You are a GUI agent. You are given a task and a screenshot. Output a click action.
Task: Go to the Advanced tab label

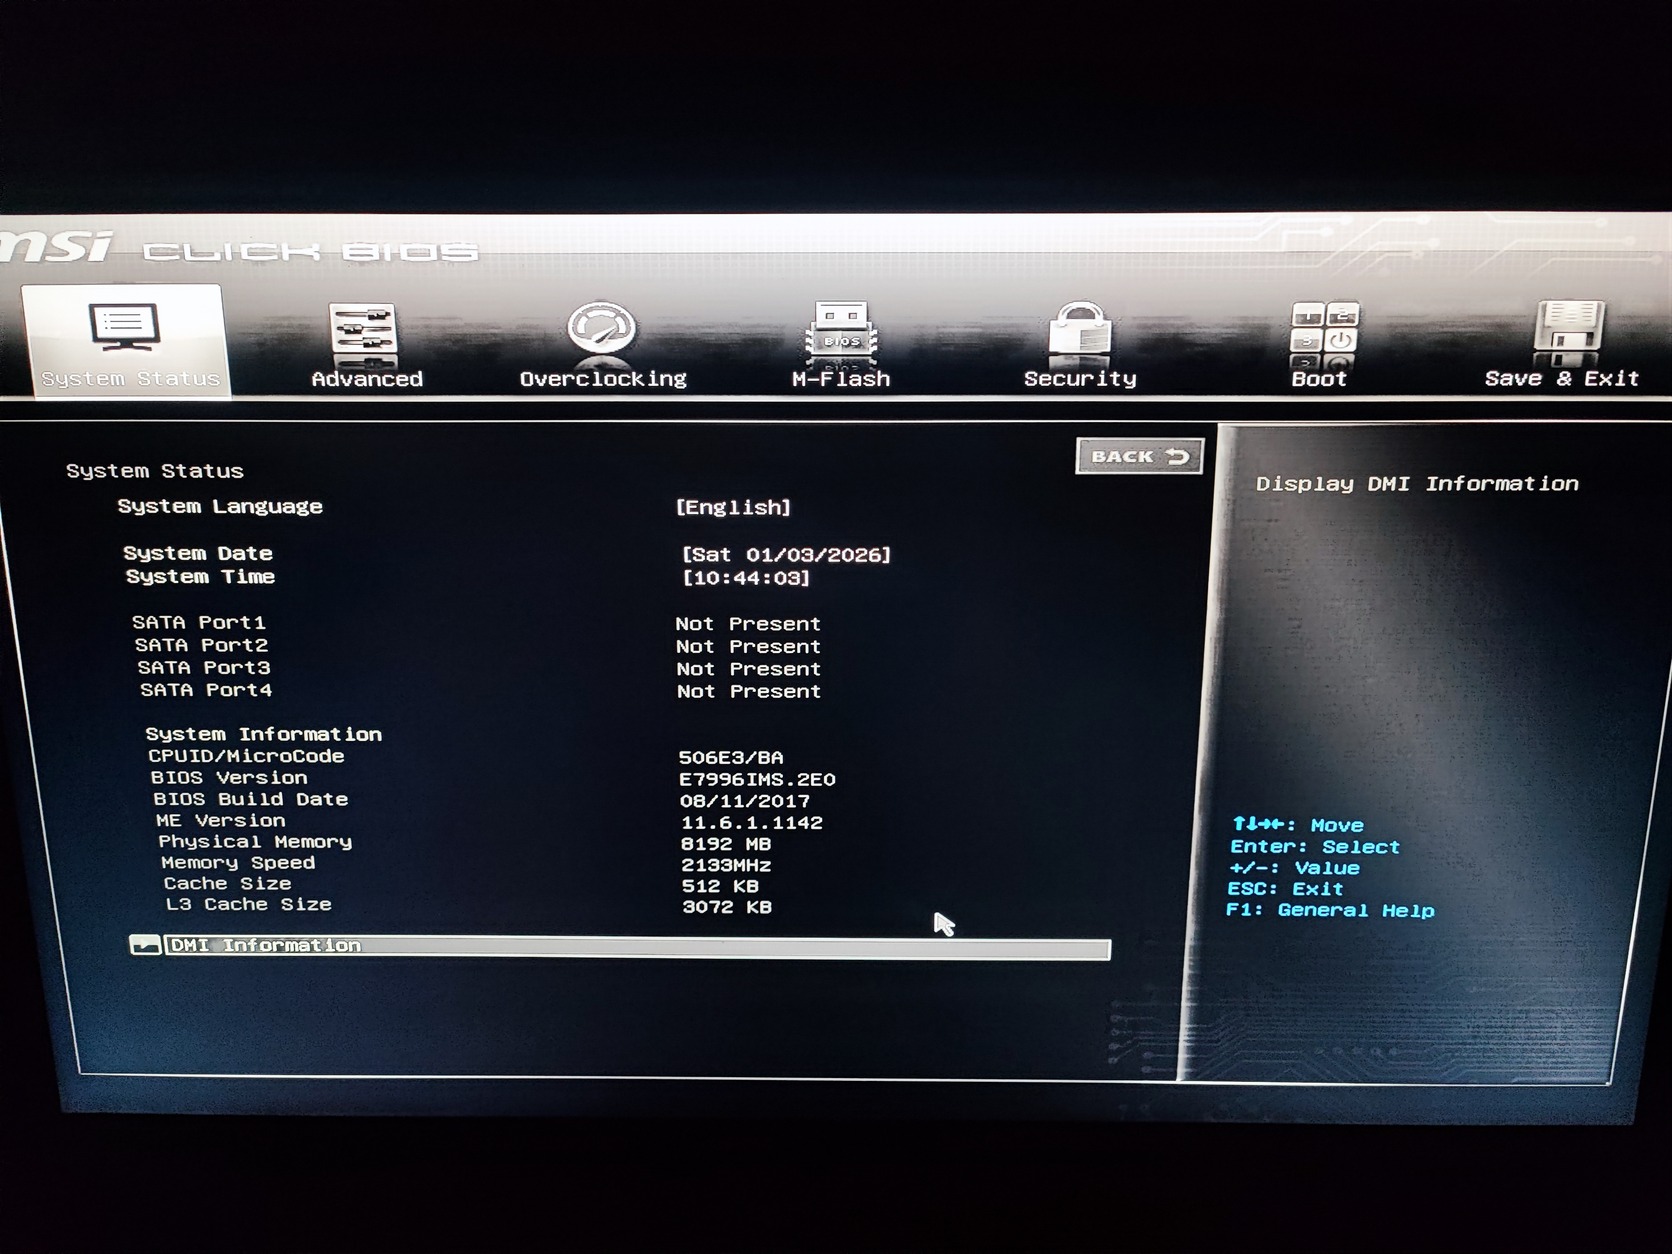(367, 379)
